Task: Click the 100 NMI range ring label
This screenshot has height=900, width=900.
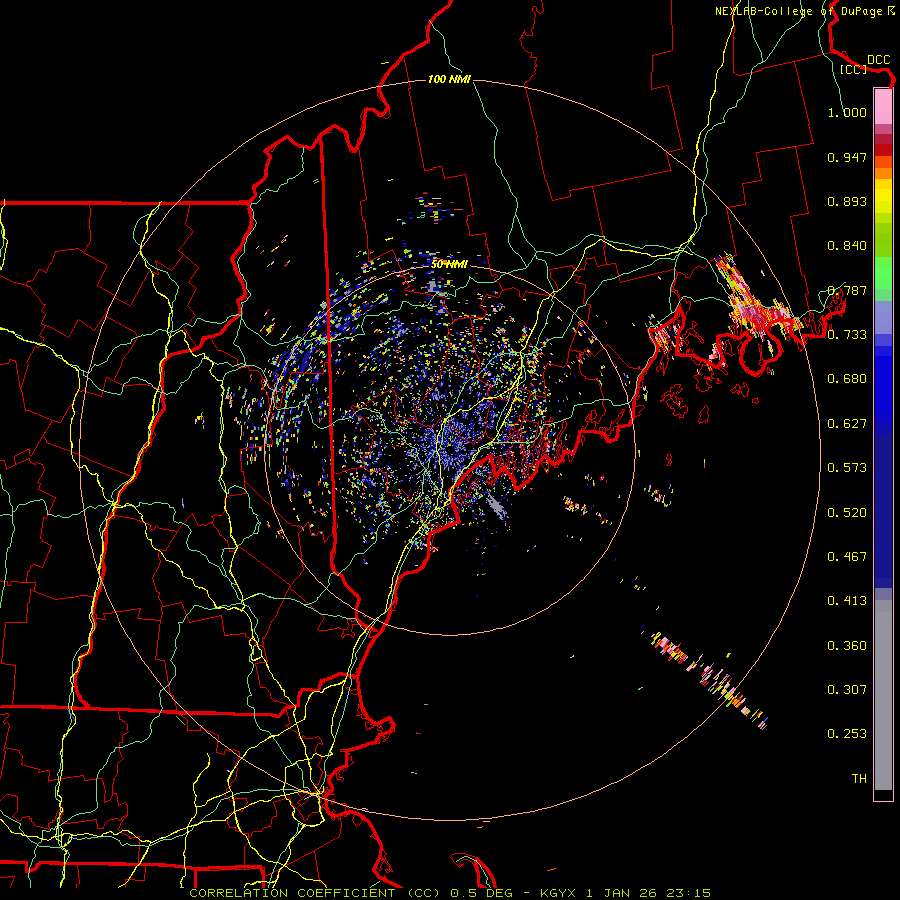Action: click(449, 79)
